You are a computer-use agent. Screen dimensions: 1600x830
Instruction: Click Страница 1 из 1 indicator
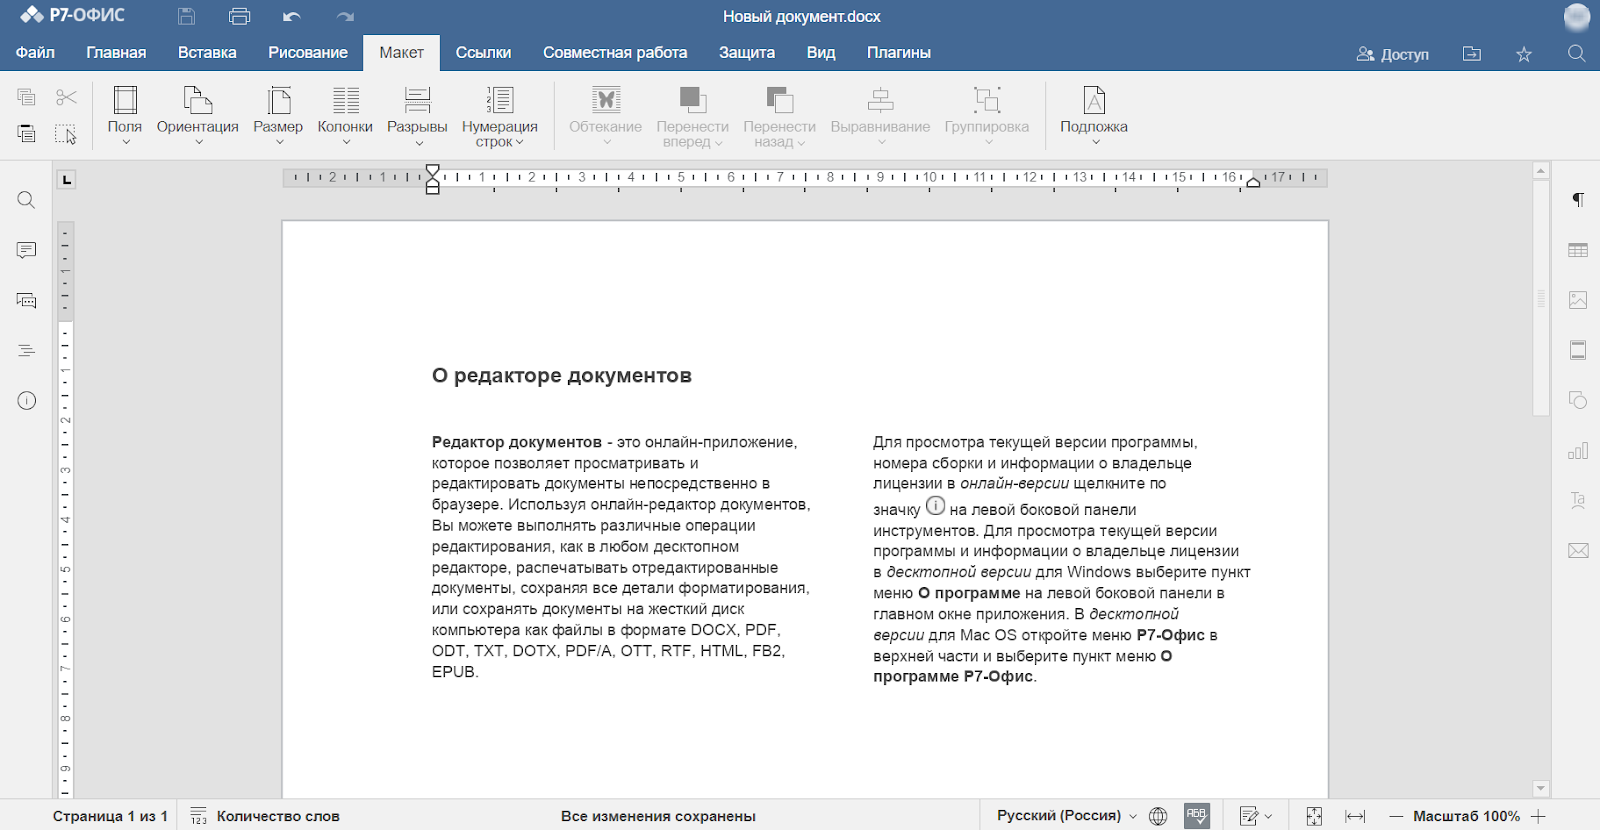pyautogui.click(x=110, y=816)
